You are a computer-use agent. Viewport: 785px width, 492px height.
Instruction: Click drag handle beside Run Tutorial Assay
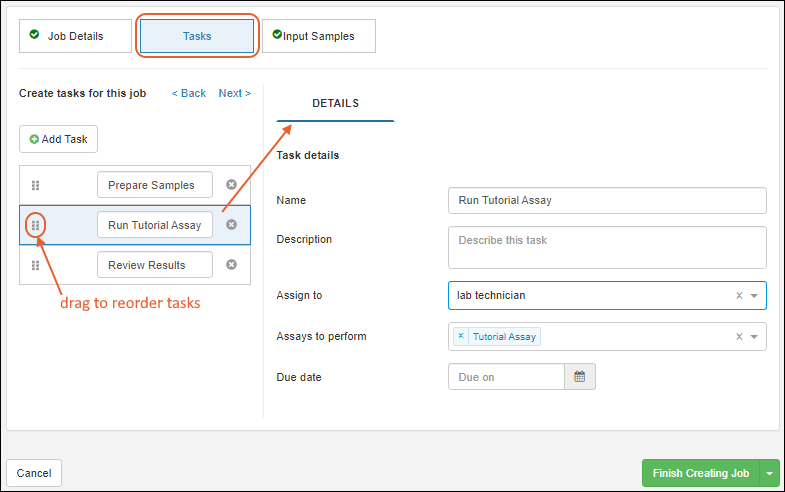[35, 225]
